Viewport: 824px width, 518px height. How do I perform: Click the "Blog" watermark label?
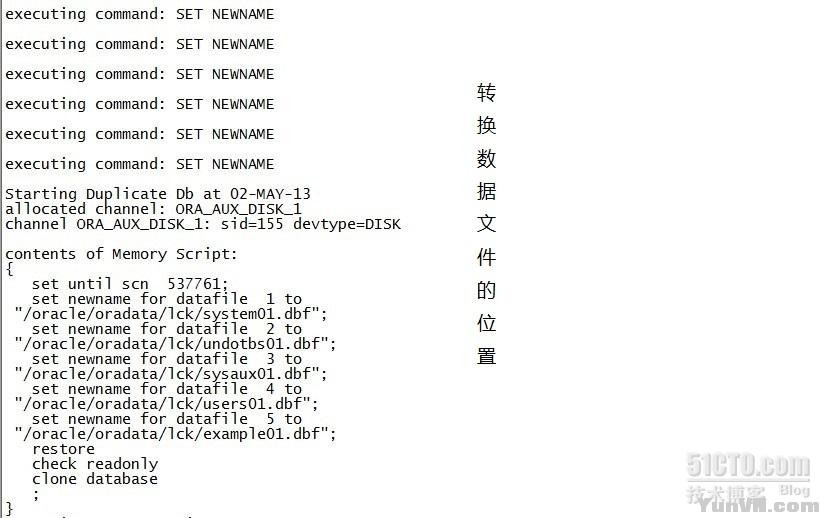pyautogui.click(x=794, y=491)
